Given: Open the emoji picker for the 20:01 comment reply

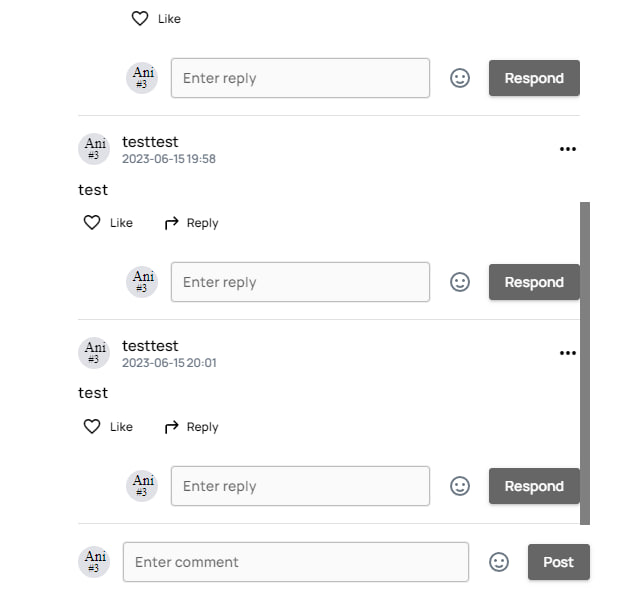Looking at the screenshot, I should [x=460, y=486].
